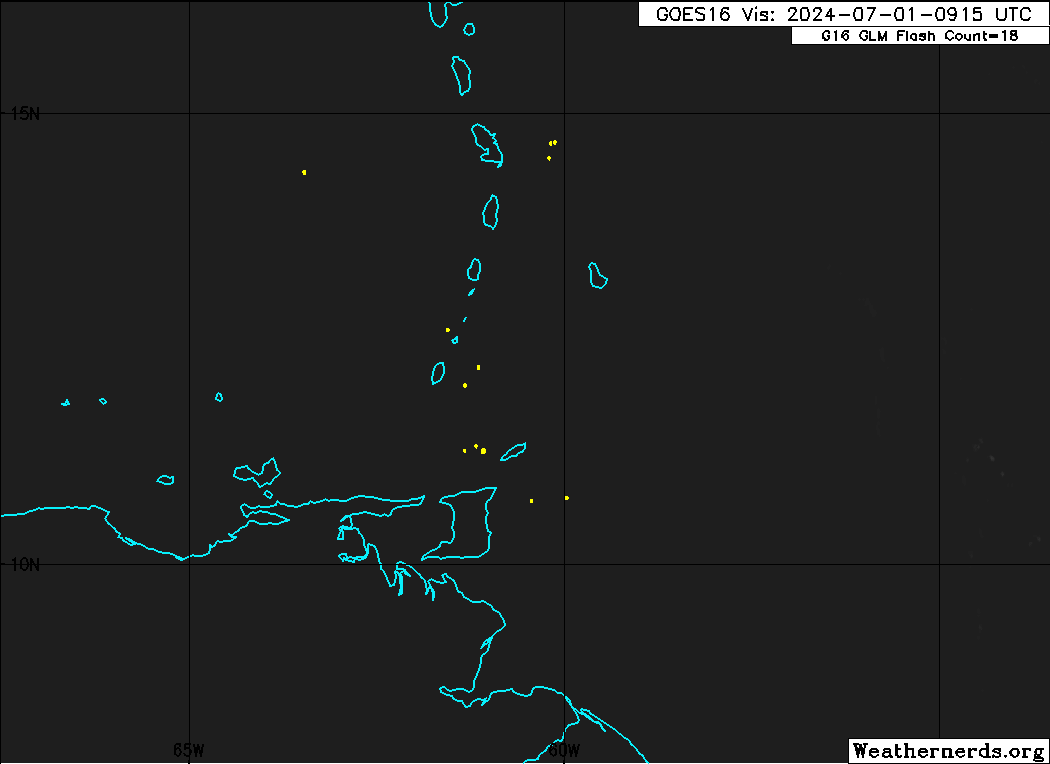1050x764 pixels.
Task: Click the Weathernerds.org watermark
Action: click(x=946, y=750)
